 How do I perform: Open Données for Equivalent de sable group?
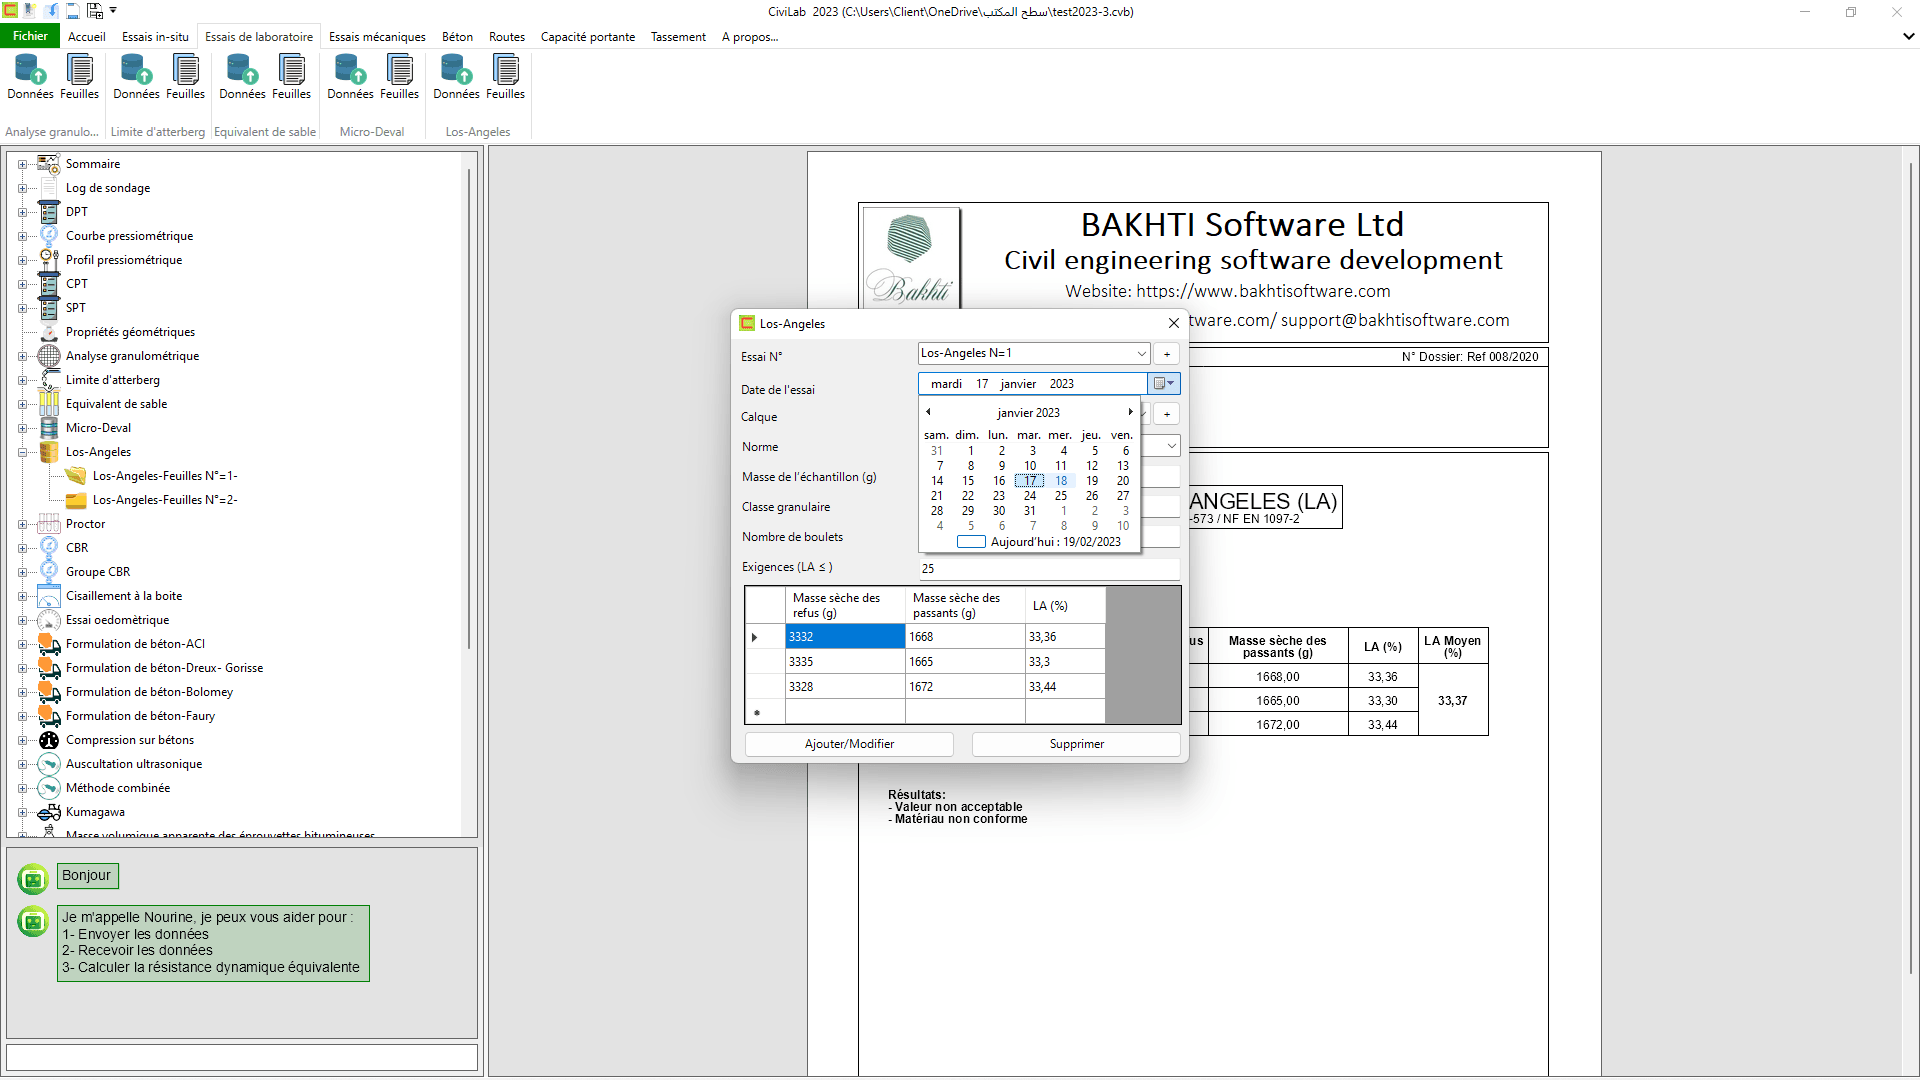click(x=242, y=77)
